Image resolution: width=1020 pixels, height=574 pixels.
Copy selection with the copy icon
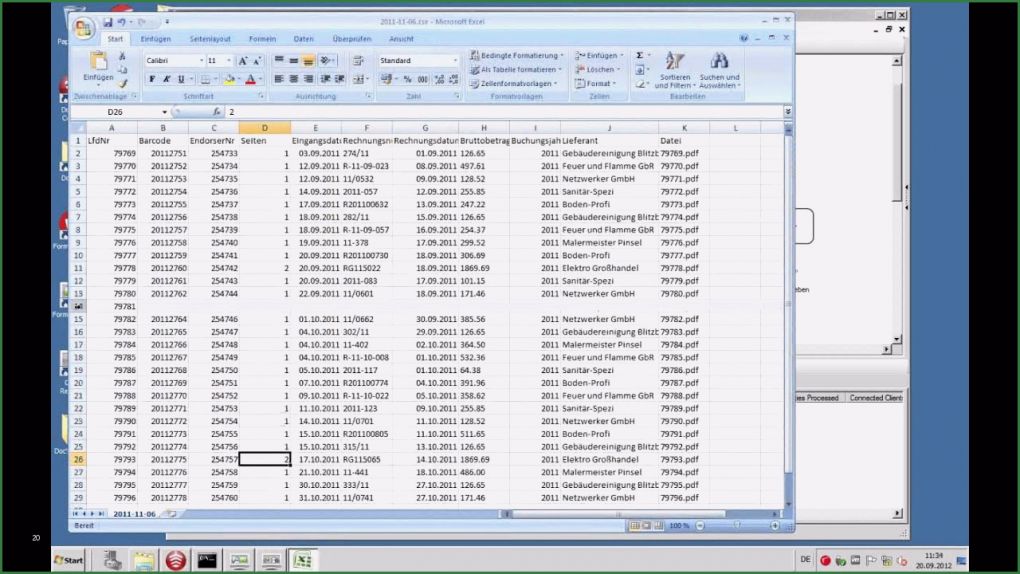(122, 70)
